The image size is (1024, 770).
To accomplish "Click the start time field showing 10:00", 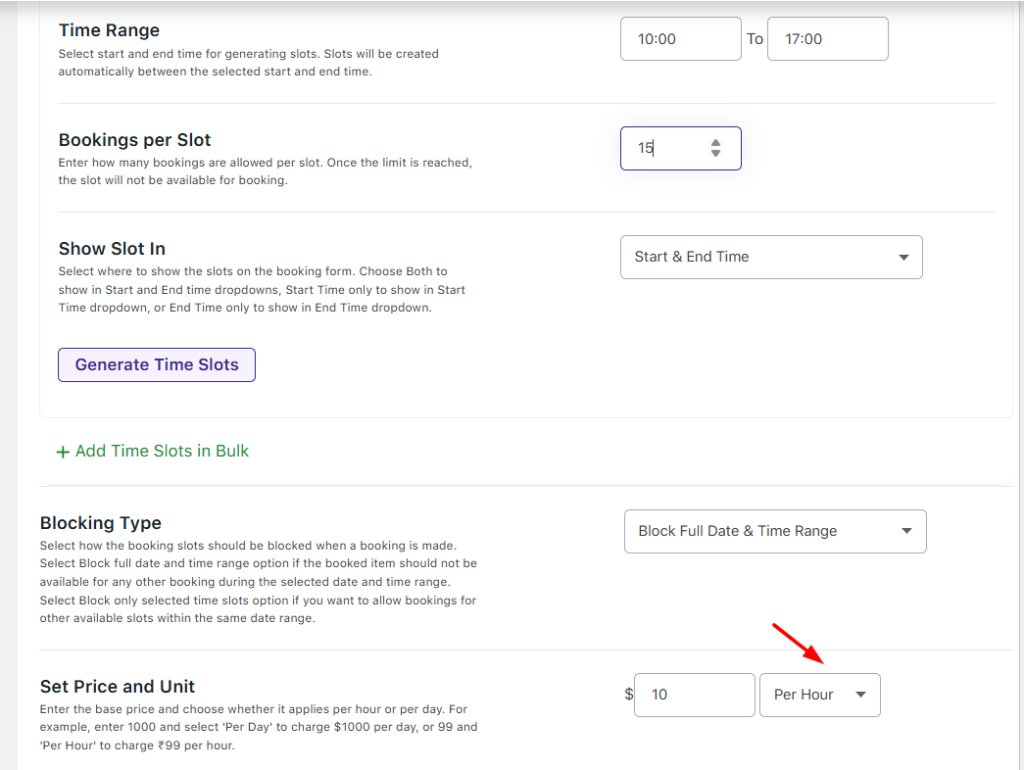I will 680,39.
